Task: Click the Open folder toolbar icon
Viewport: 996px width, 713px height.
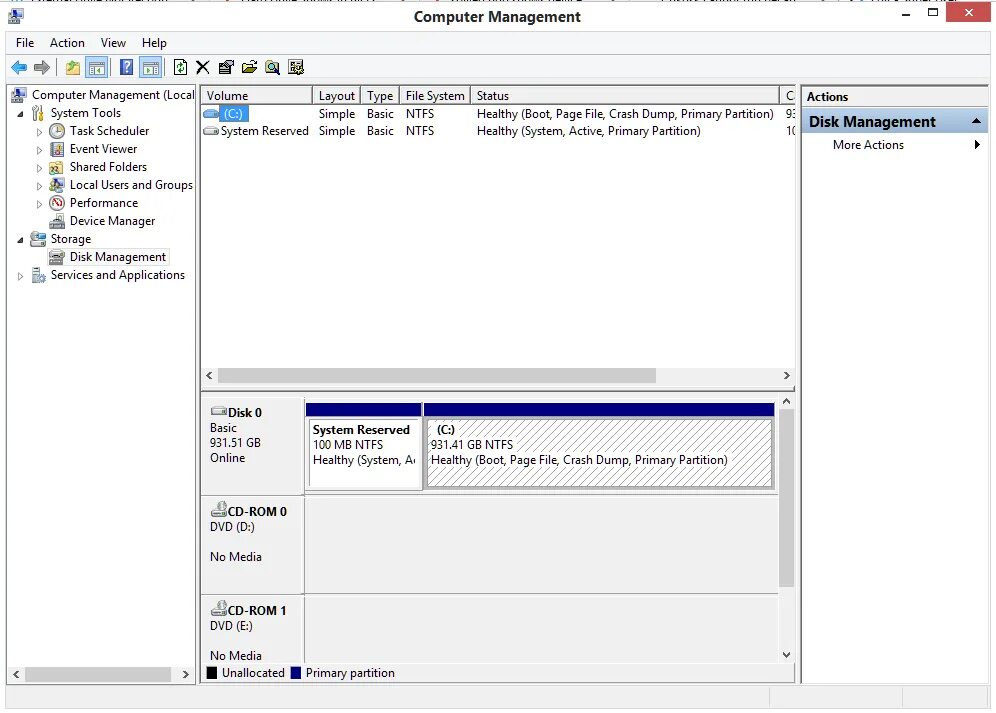Action: [x=250, y=67]
